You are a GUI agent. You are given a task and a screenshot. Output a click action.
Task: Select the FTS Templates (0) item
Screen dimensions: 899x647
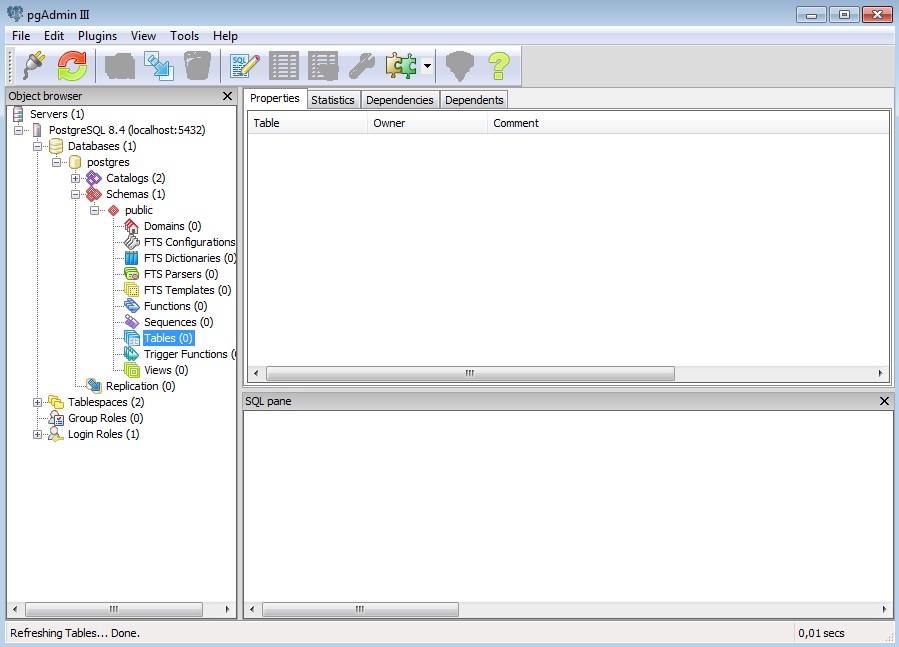187,290
